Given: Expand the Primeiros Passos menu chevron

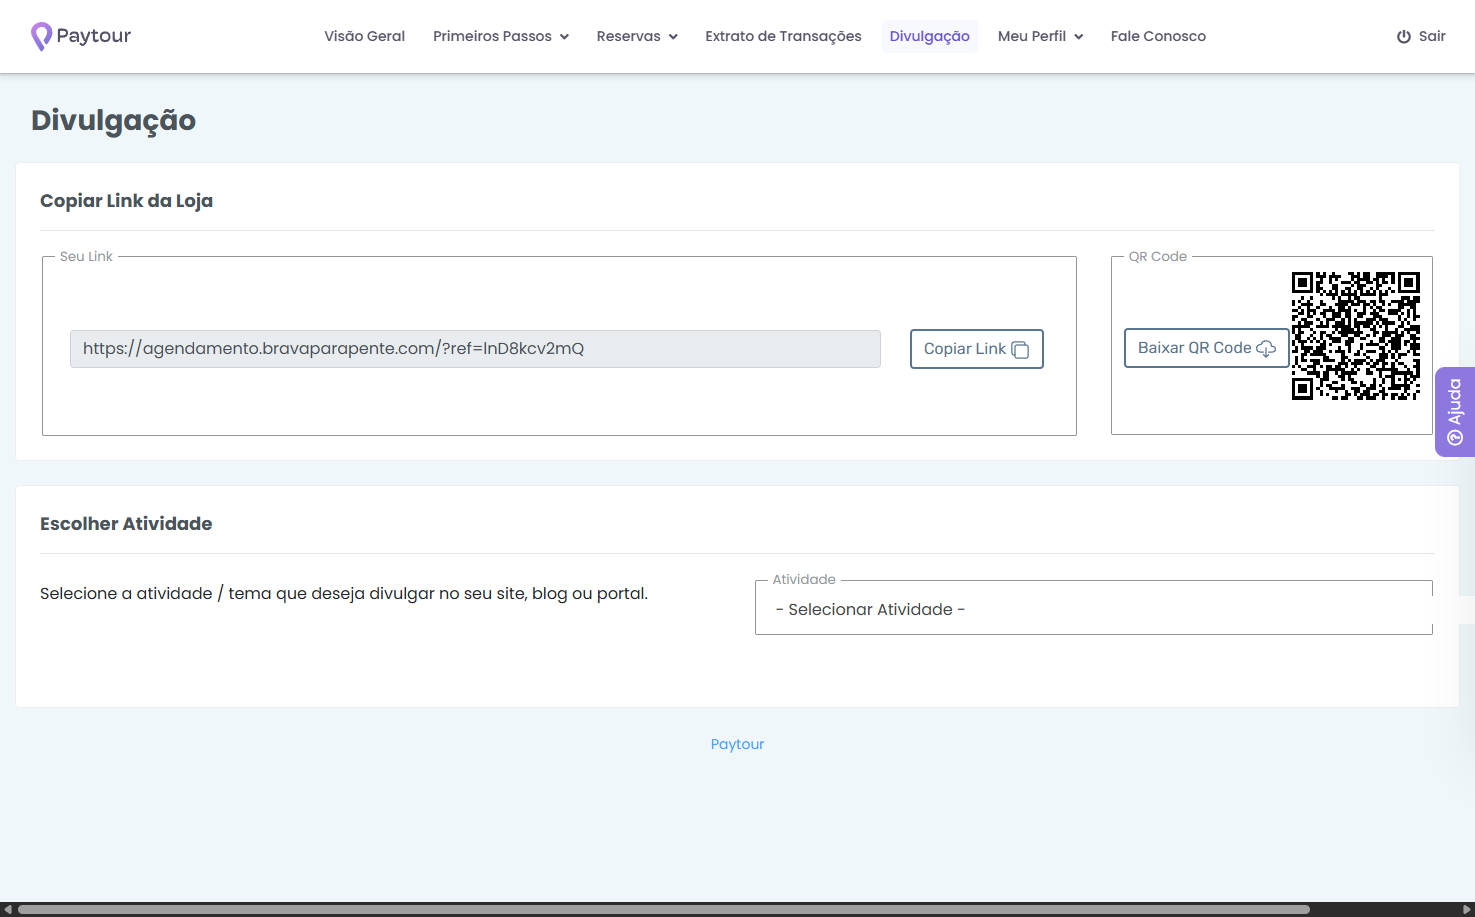Looking at the screenshot, I should click(564, 37).
